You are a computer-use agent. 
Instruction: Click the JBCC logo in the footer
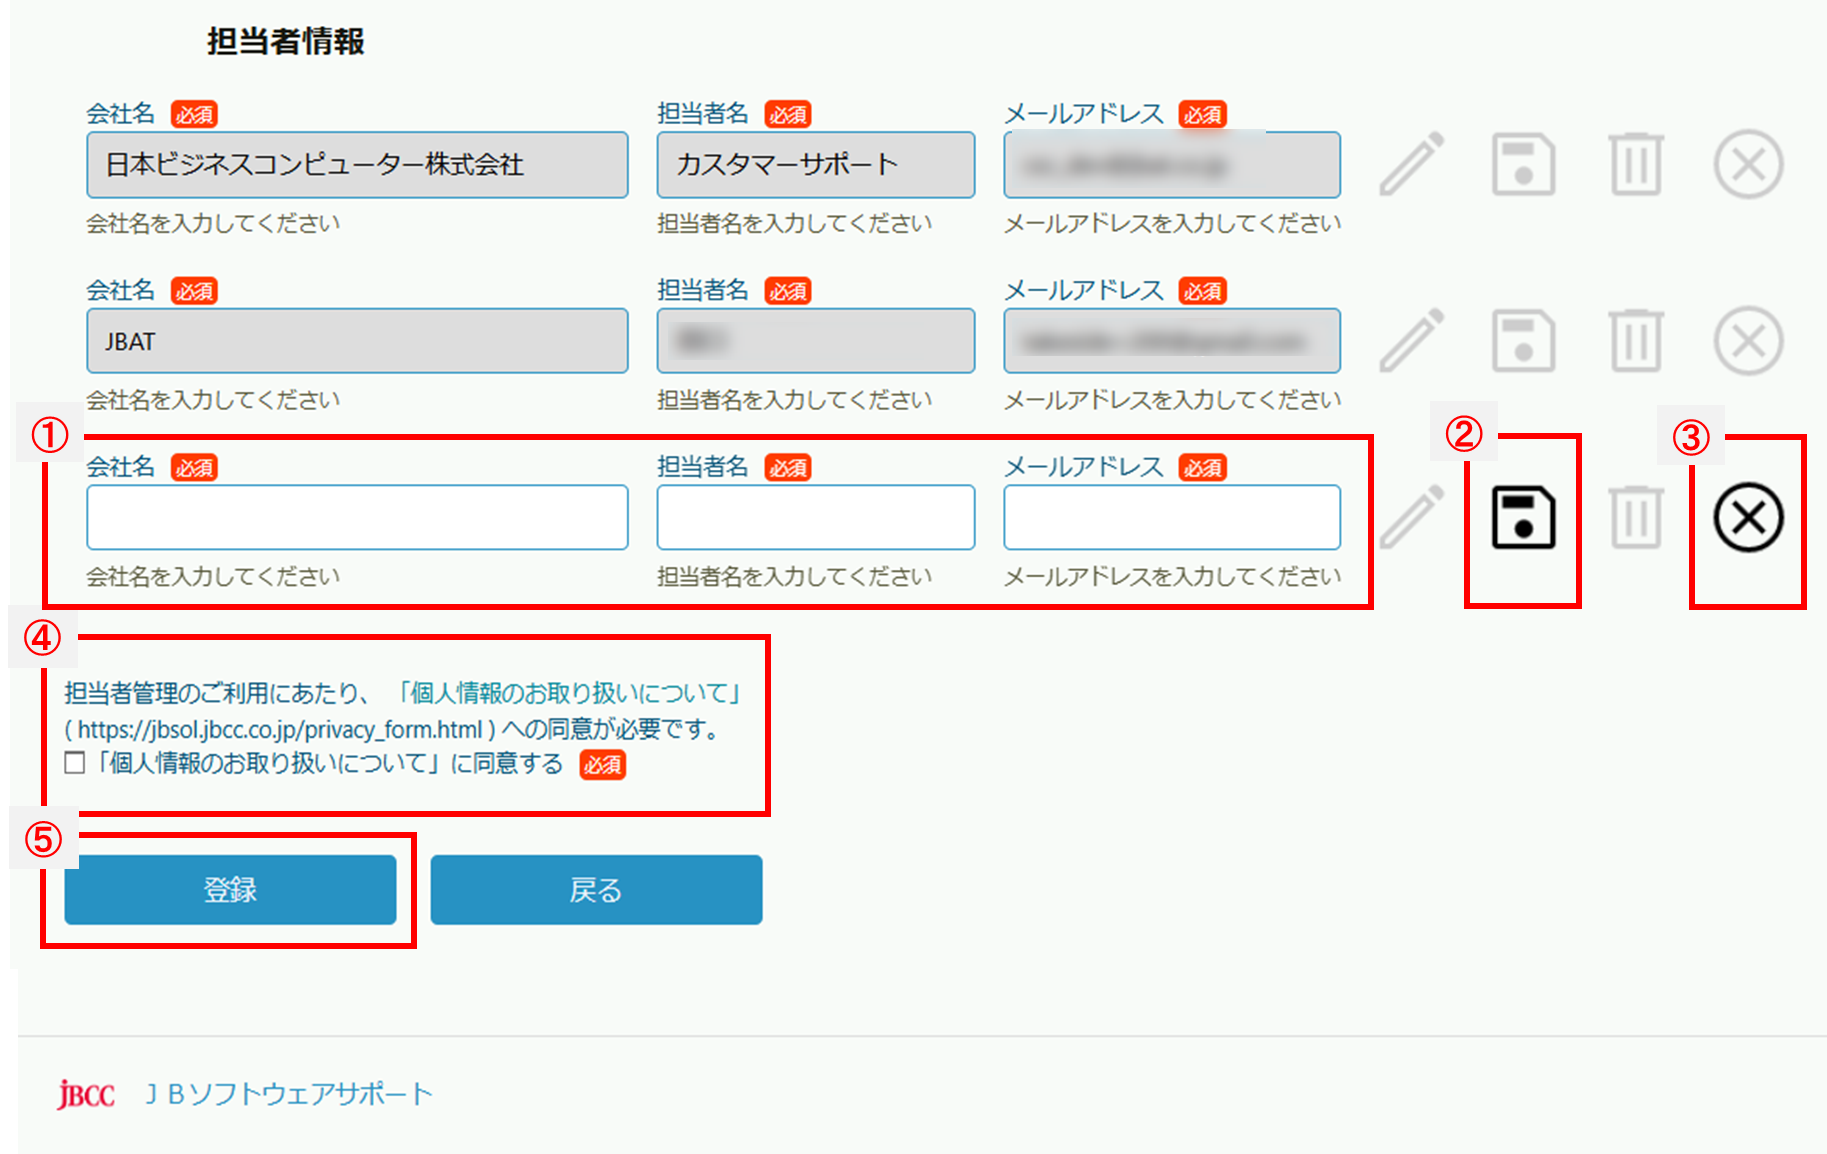[86, 1094]
